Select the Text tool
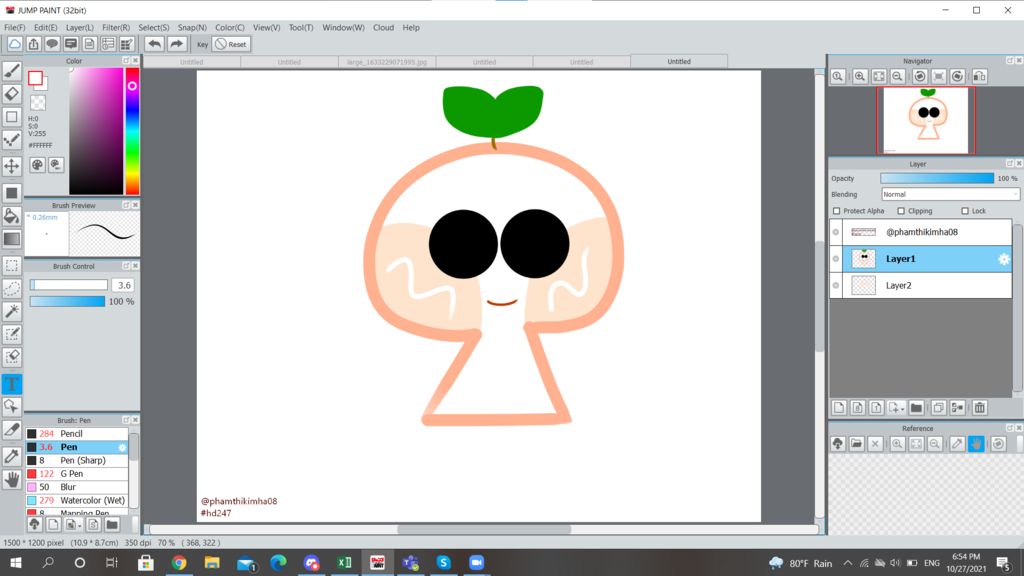Screen dimensions: 1024x576 [12, 384]
